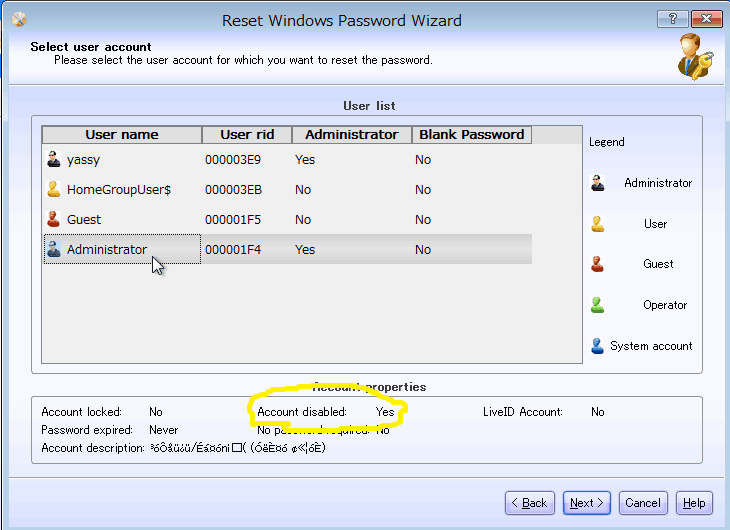Viewport: 730px width, 530px height.
Task: Click the Account description label
Action: (93, 448)
